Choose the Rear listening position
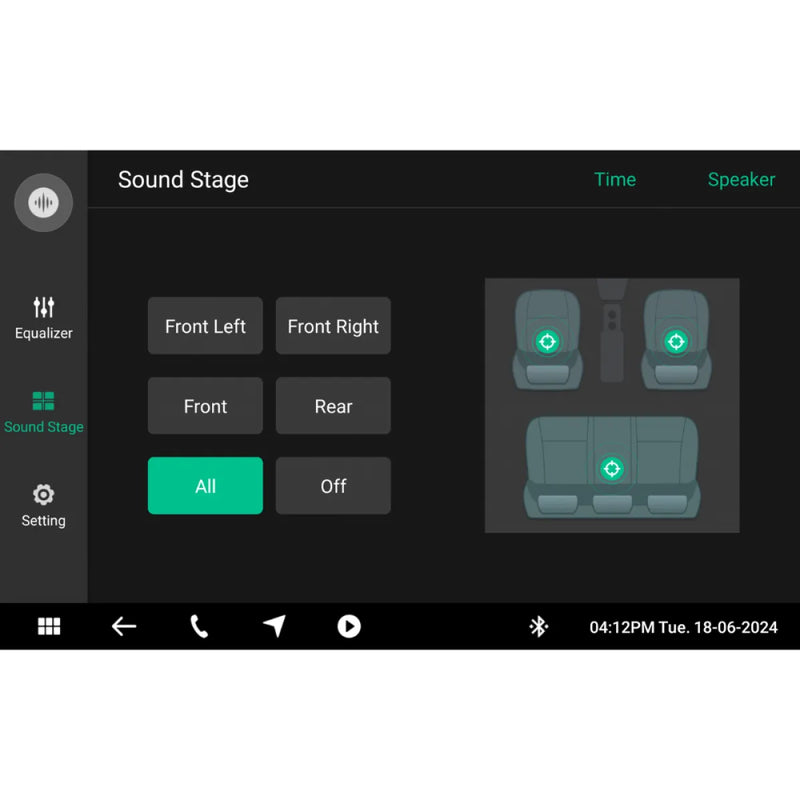This screenshot has width=800, height=800. tap(333, 406)
